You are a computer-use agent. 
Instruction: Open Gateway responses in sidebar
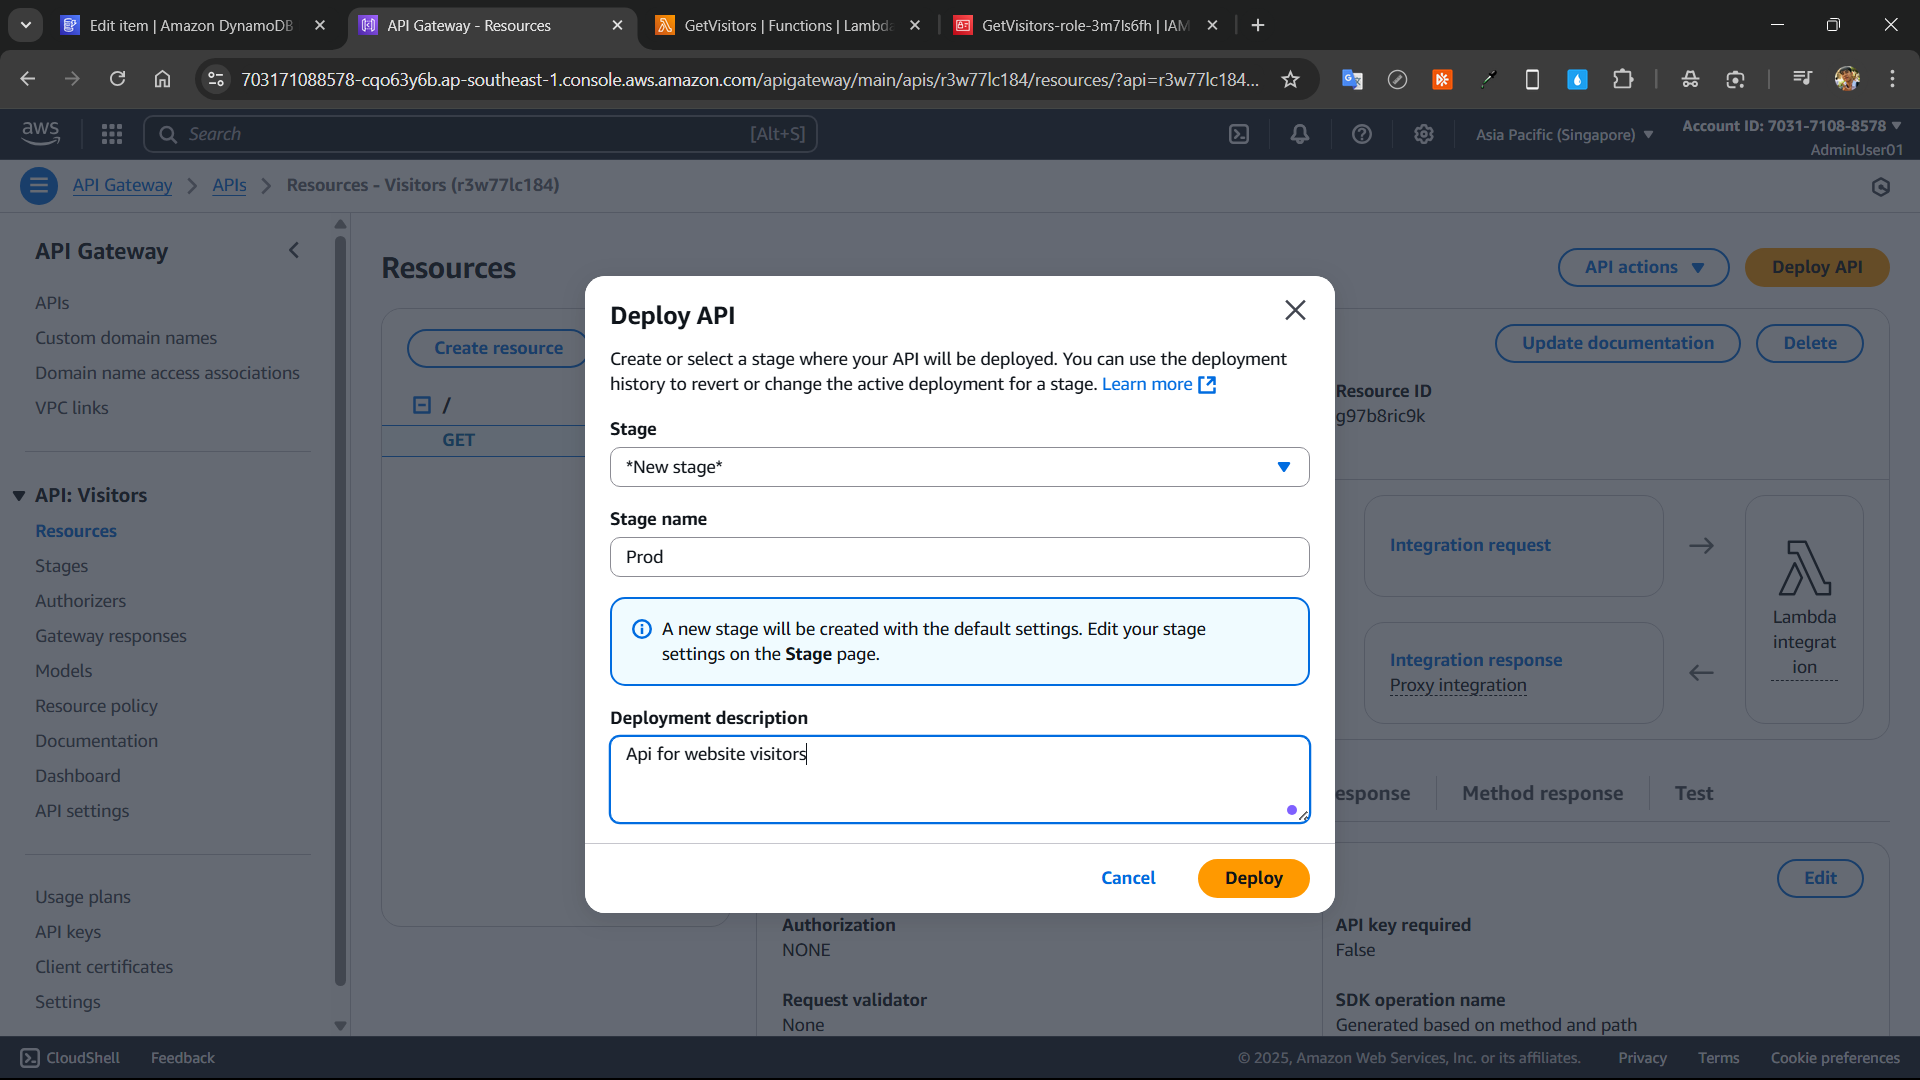point(111,636)
